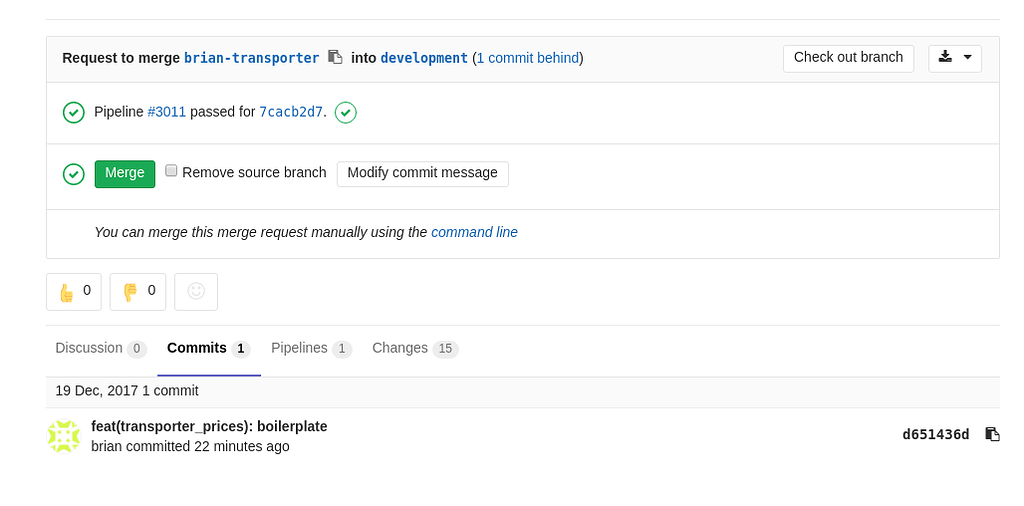Click the thumbs up emoji button

(74, 291)
